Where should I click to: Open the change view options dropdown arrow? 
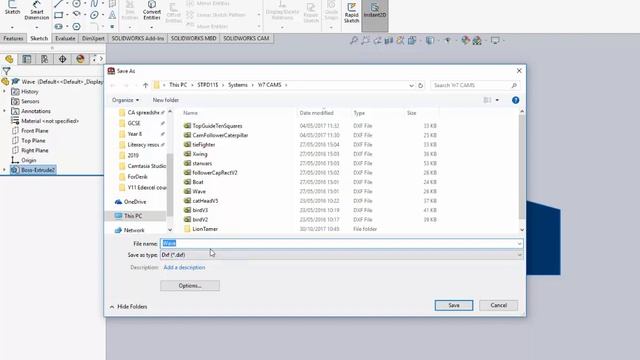click(497, 100)
